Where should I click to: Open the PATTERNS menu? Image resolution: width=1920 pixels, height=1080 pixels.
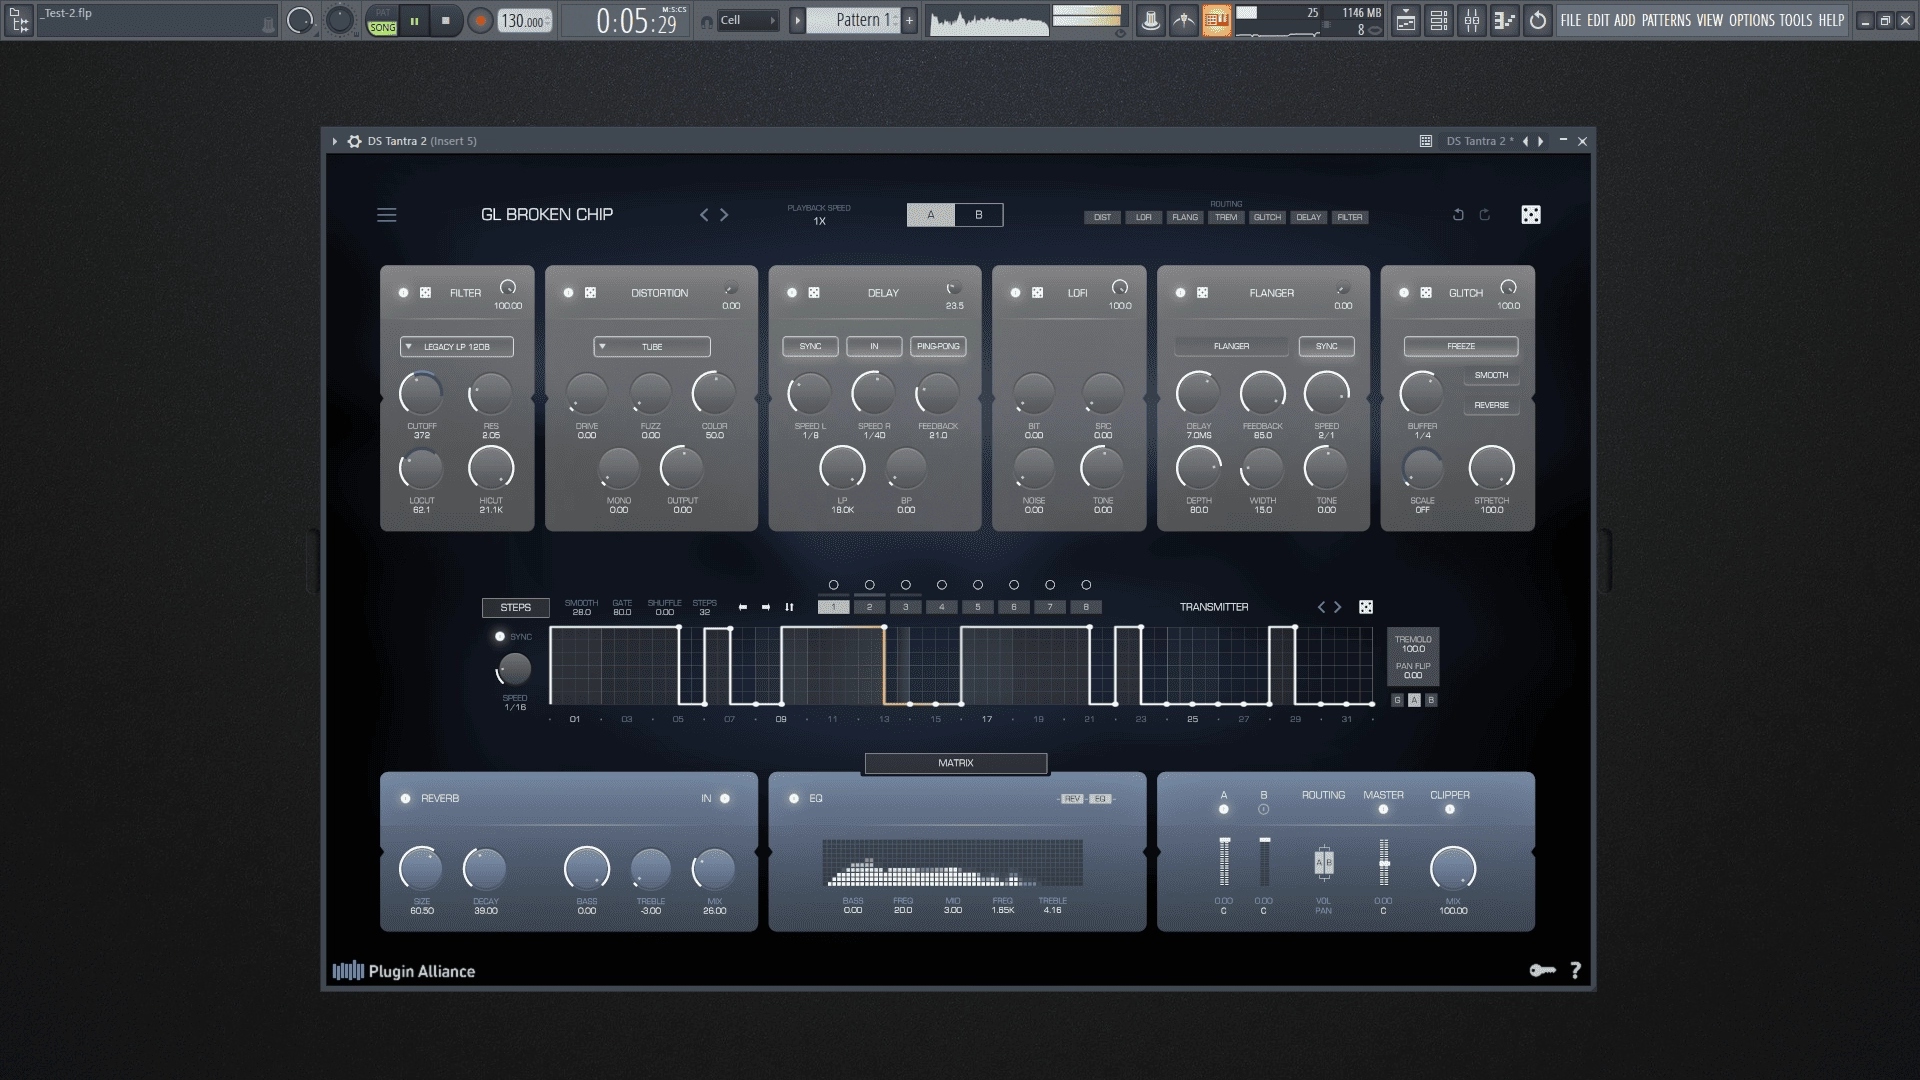coord(1666,20)
